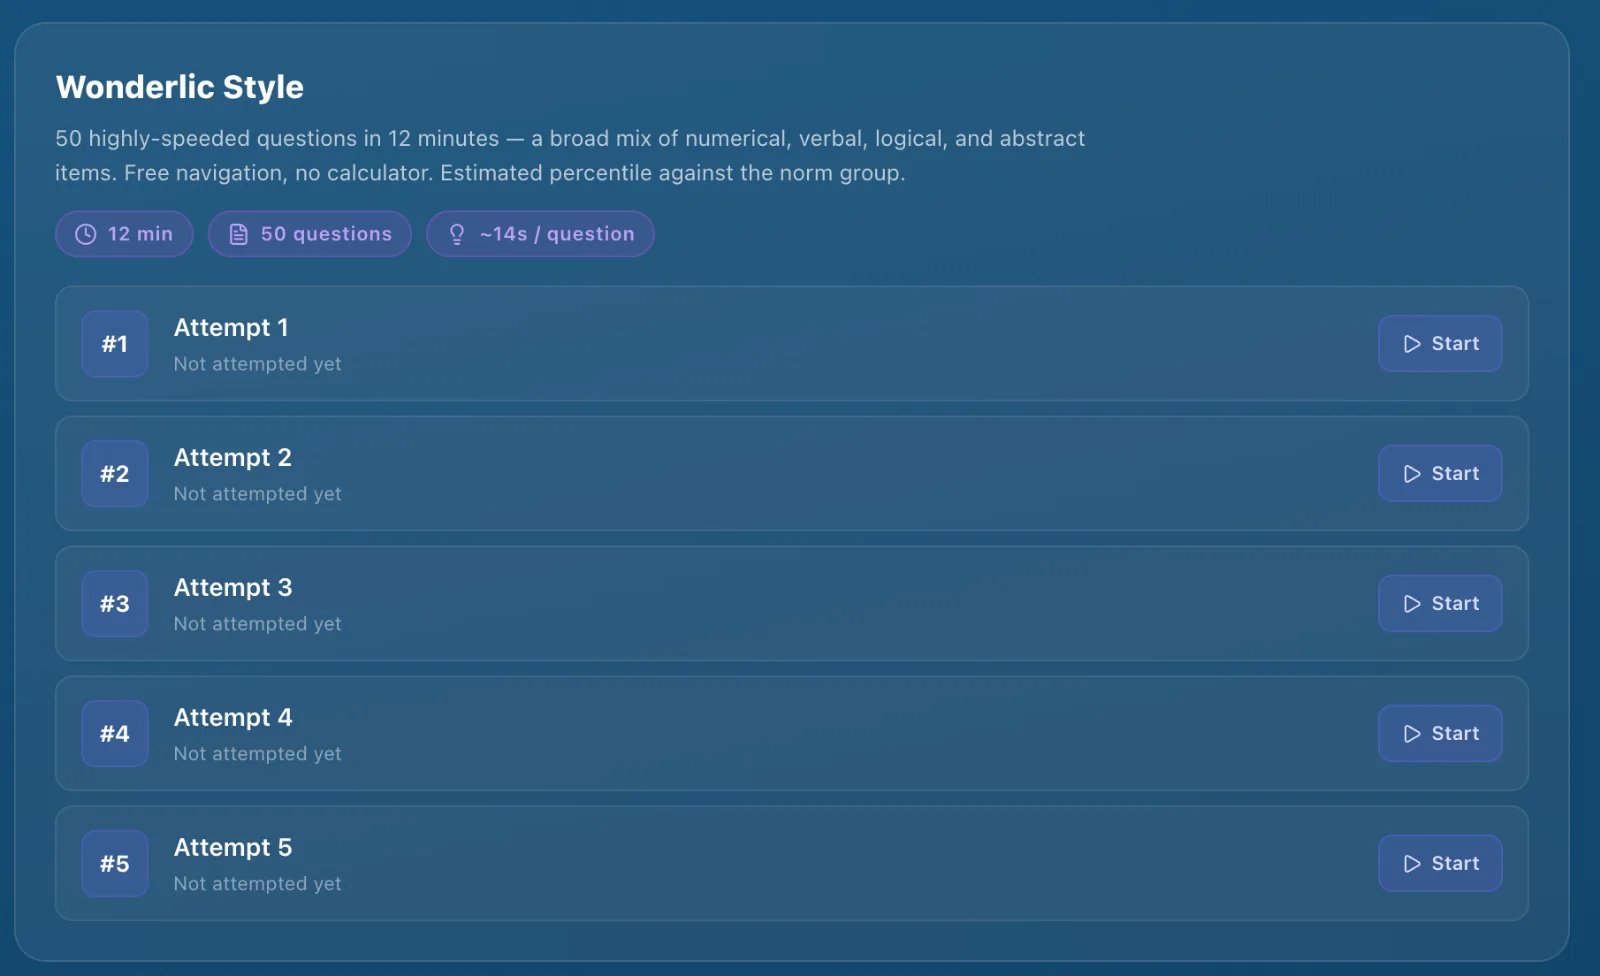This screenshot has height=976, width=1600.
Task: Click 'Not attempted yet' under Attempt 4
Action: [258, 754]
